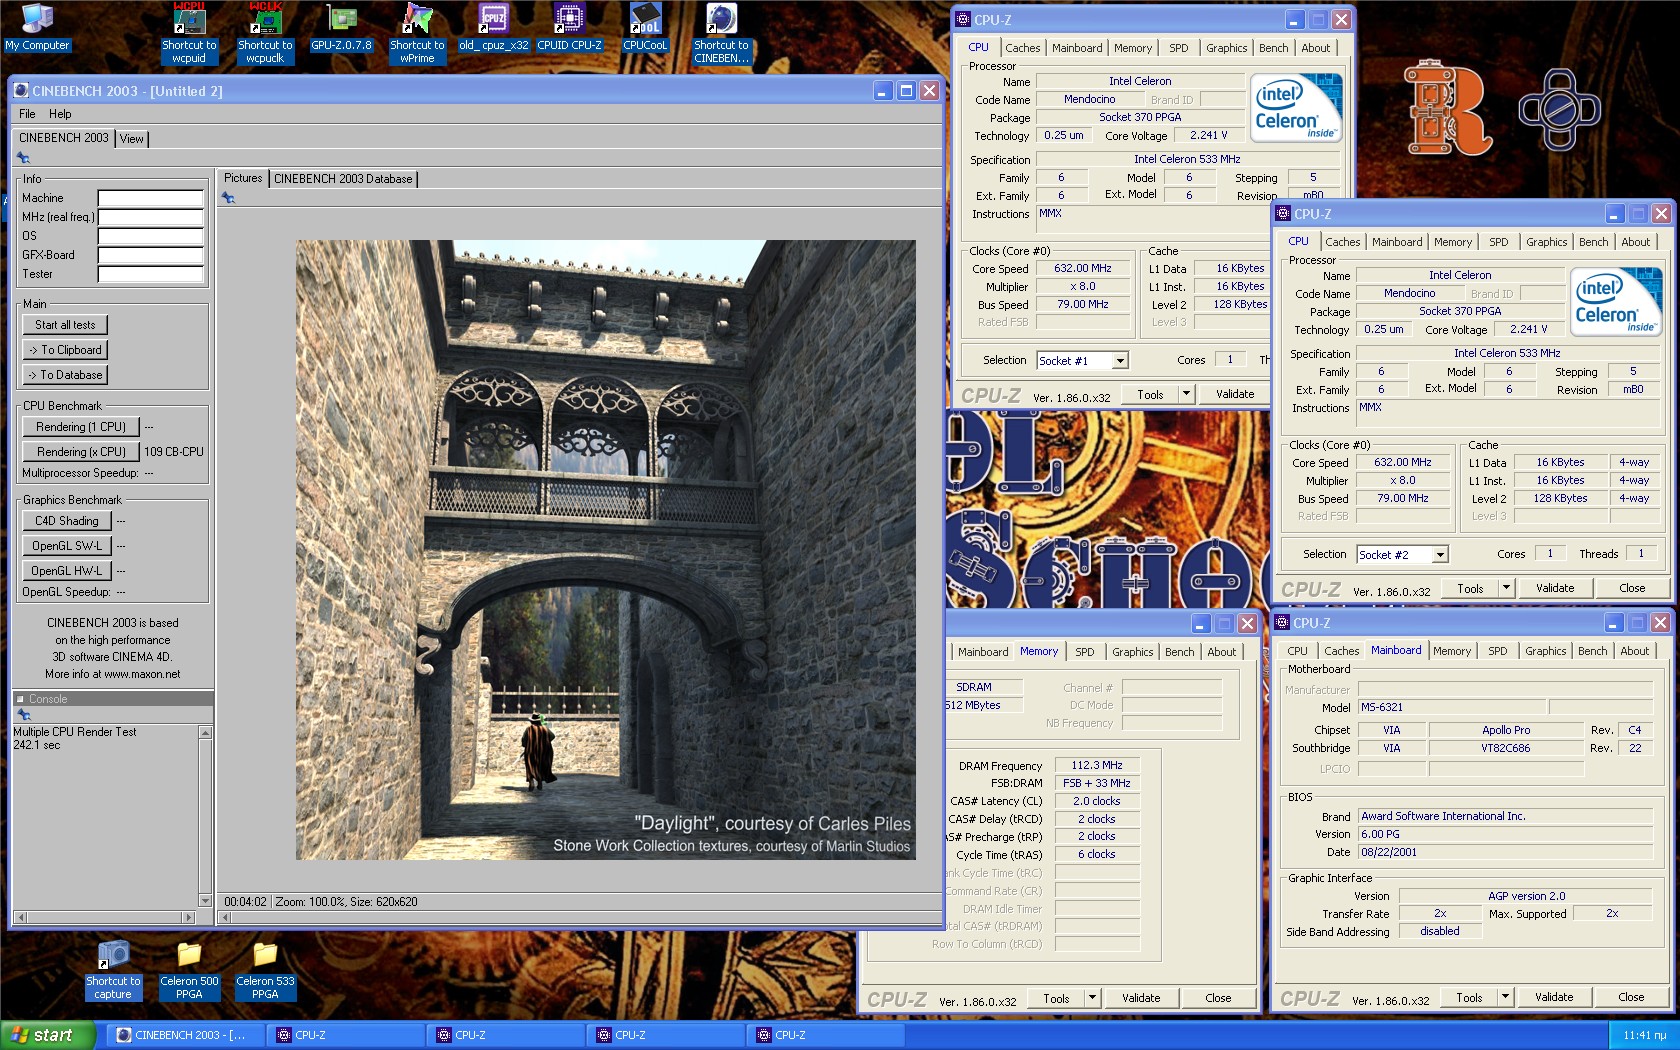The image size is (1680, 1050).
Task: Select the Pictures tab in CINEBENCH
Action: click(x=243, y=178)
